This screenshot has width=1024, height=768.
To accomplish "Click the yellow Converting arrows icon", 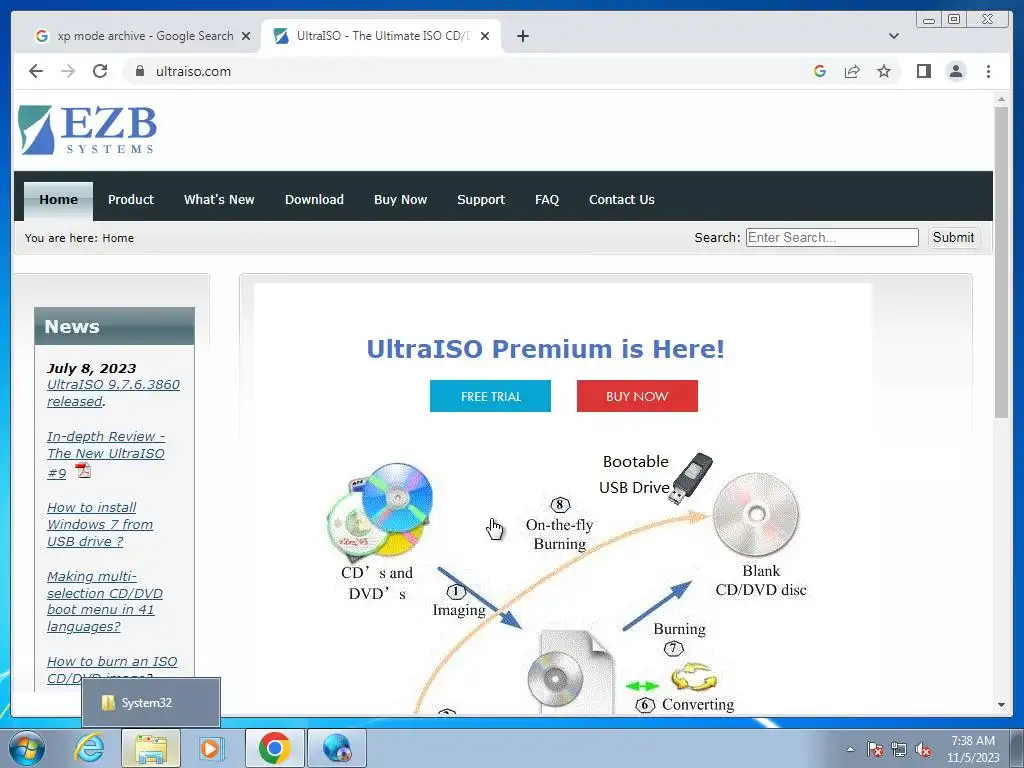I will (x=694, y=677).
